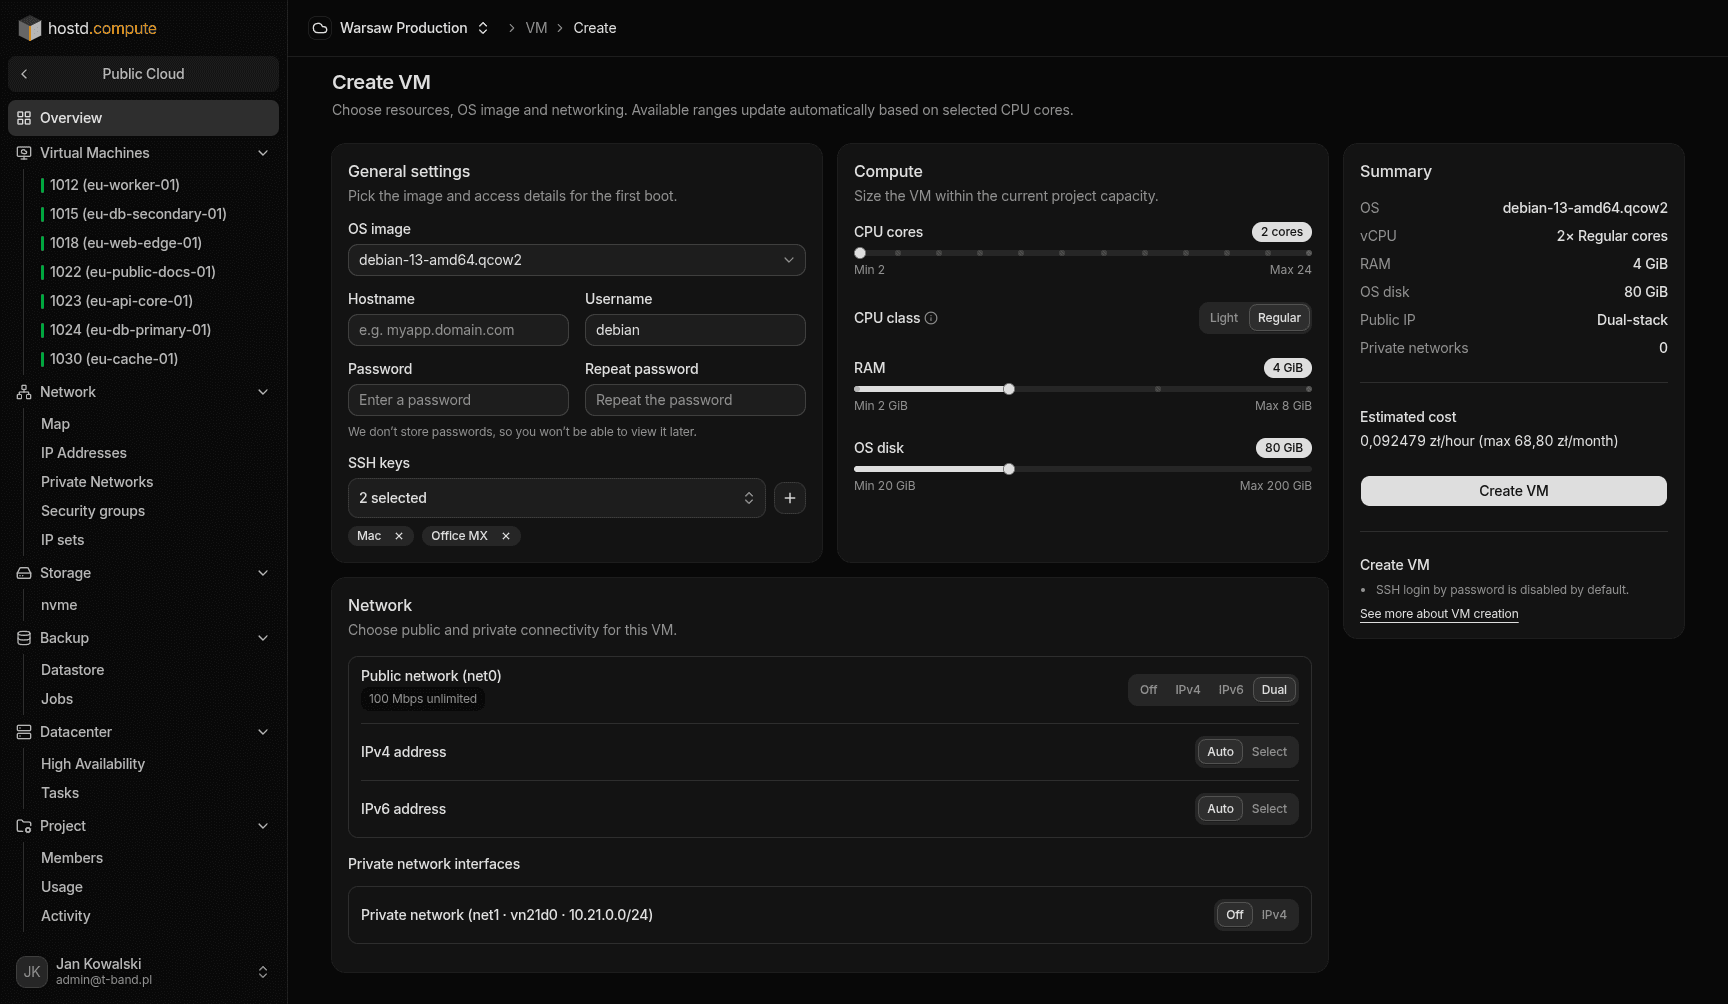1728x1004 pixels.
Task: Set public network to IPv6 only
Action: point(1231,690)
